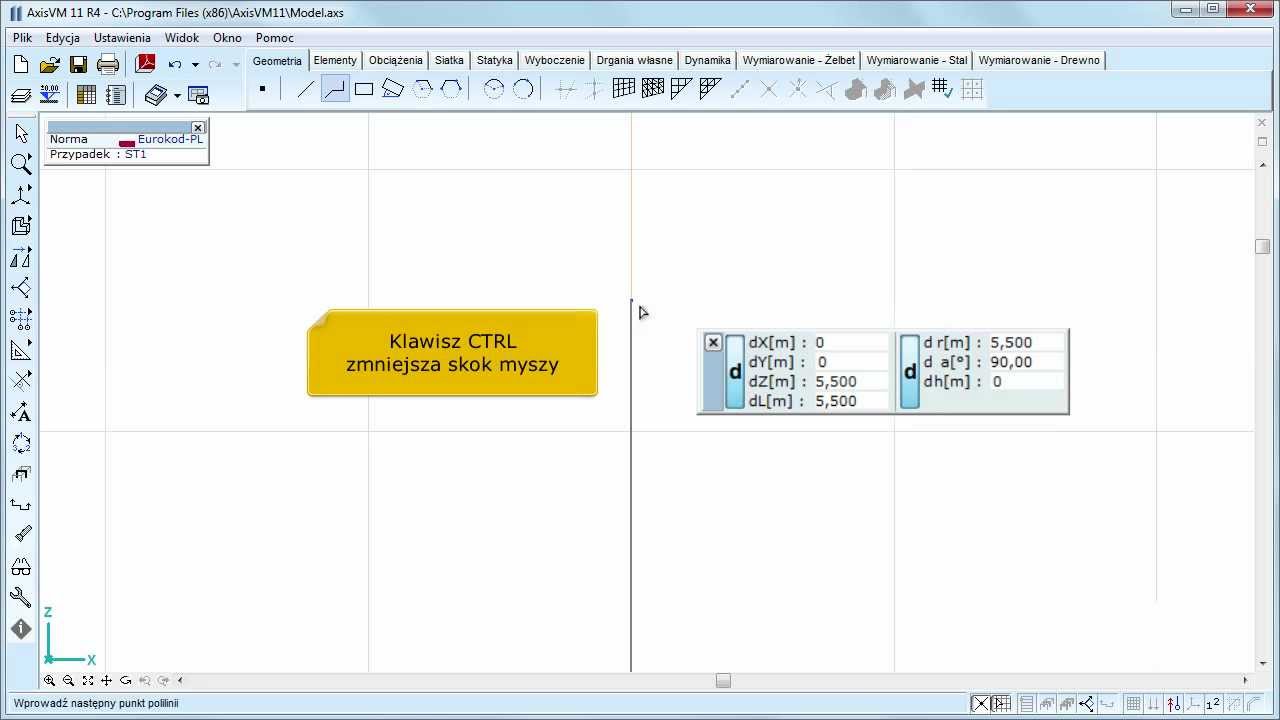
Task: Open the Drgania własne tab
Action: pyautogui.click(x=634, y=60)
